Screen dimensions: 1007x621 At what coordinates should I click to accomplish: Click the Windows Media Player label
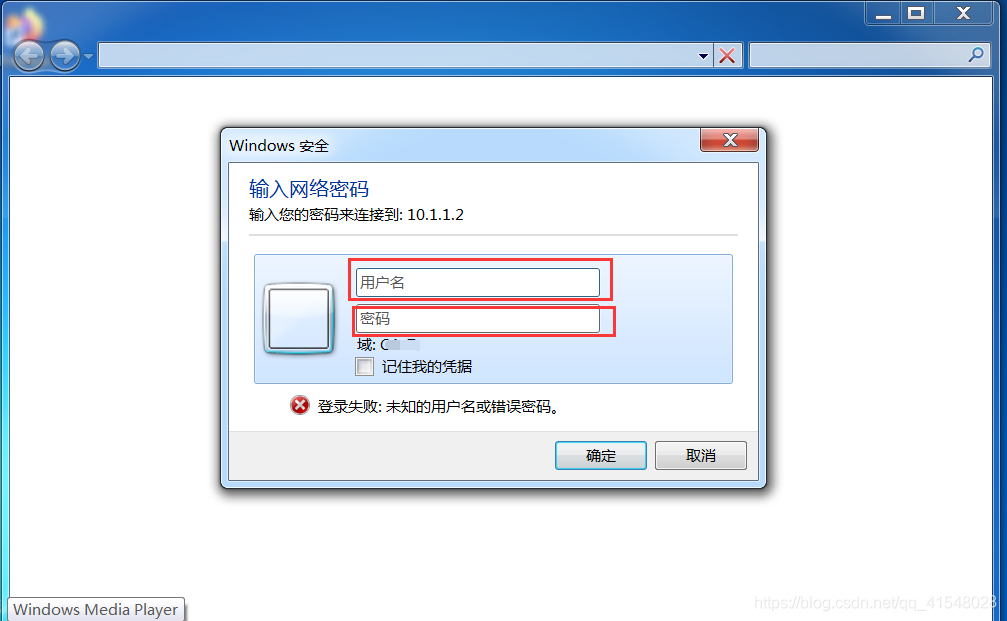click(96, 609)
